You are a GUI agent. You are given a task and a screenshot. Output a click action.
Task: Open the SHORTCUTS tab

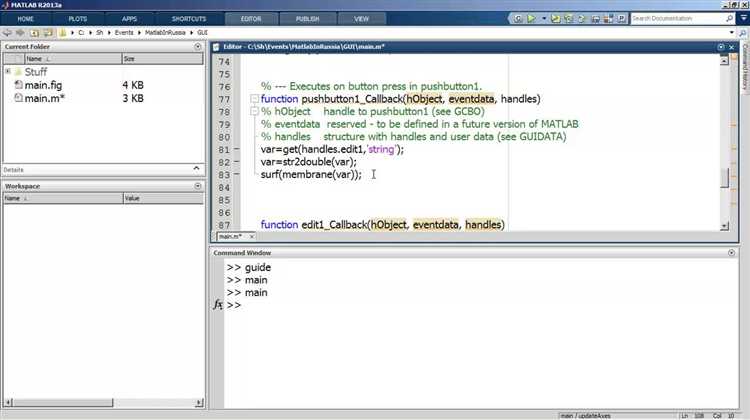(189, 19)
